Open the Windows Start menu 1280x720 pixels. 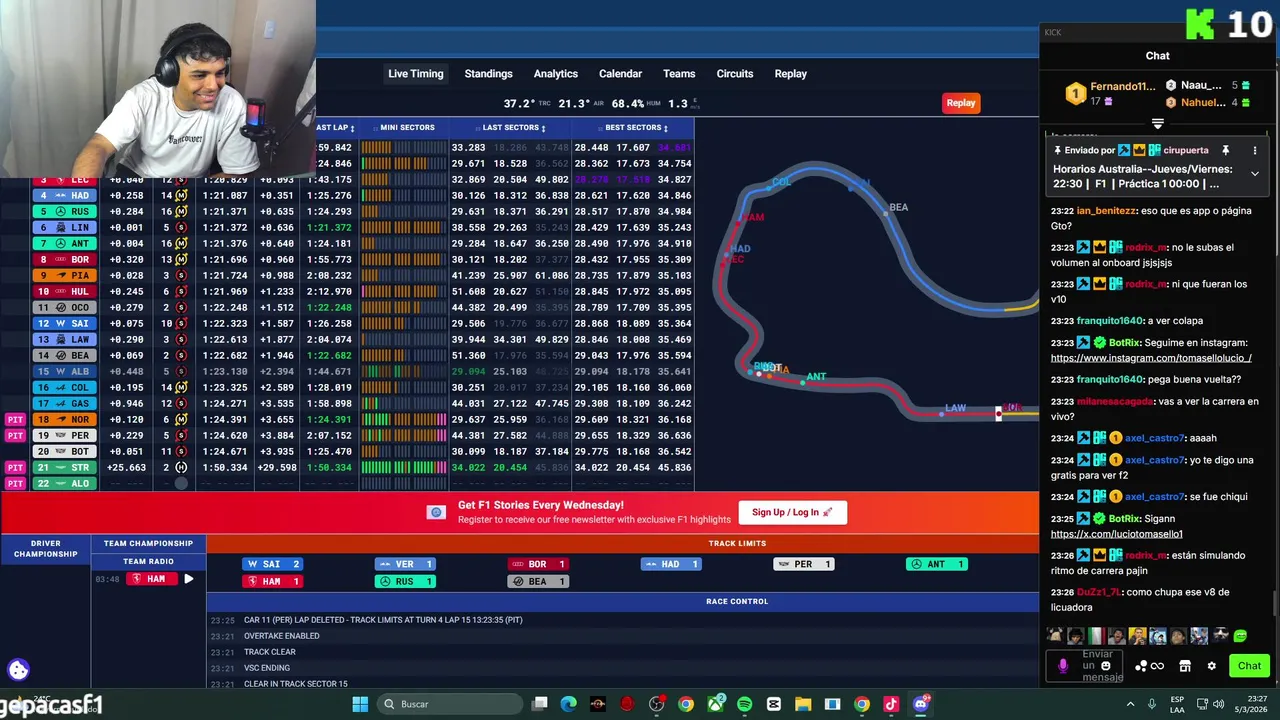pyautogui.click(x=360, y=704)
